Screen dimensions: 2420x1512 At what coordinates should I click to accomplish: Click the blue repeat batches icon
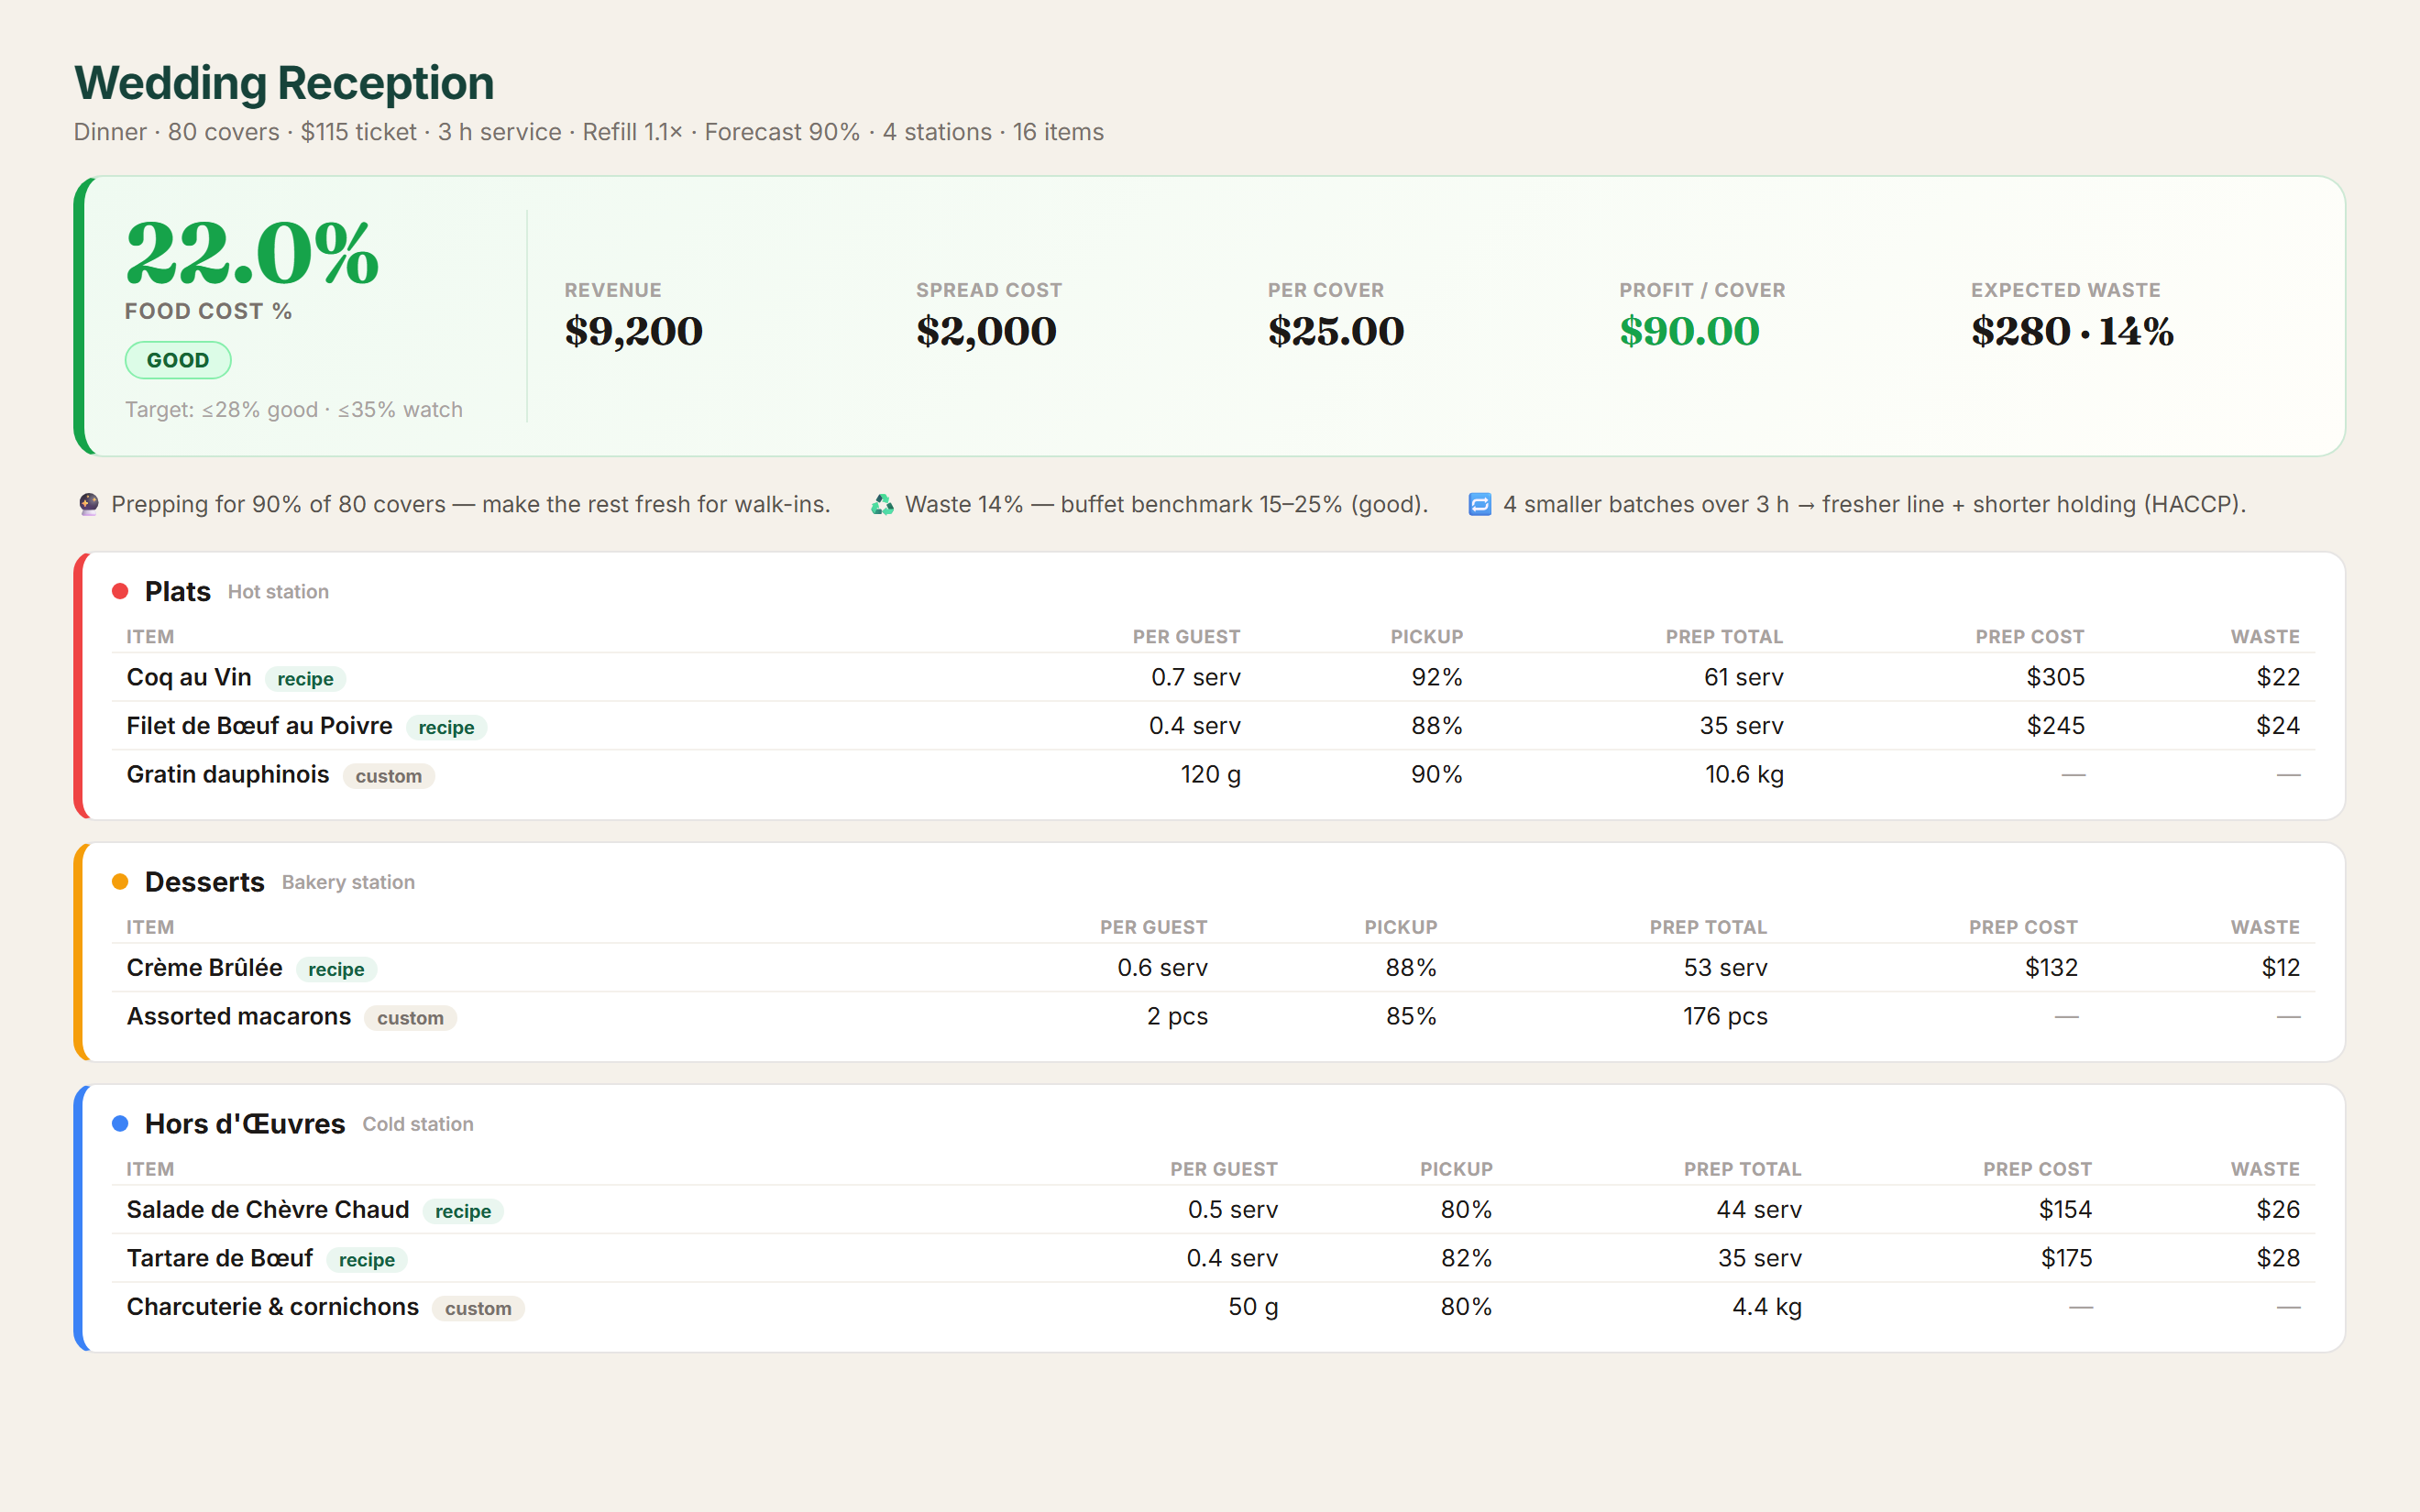1480,504
